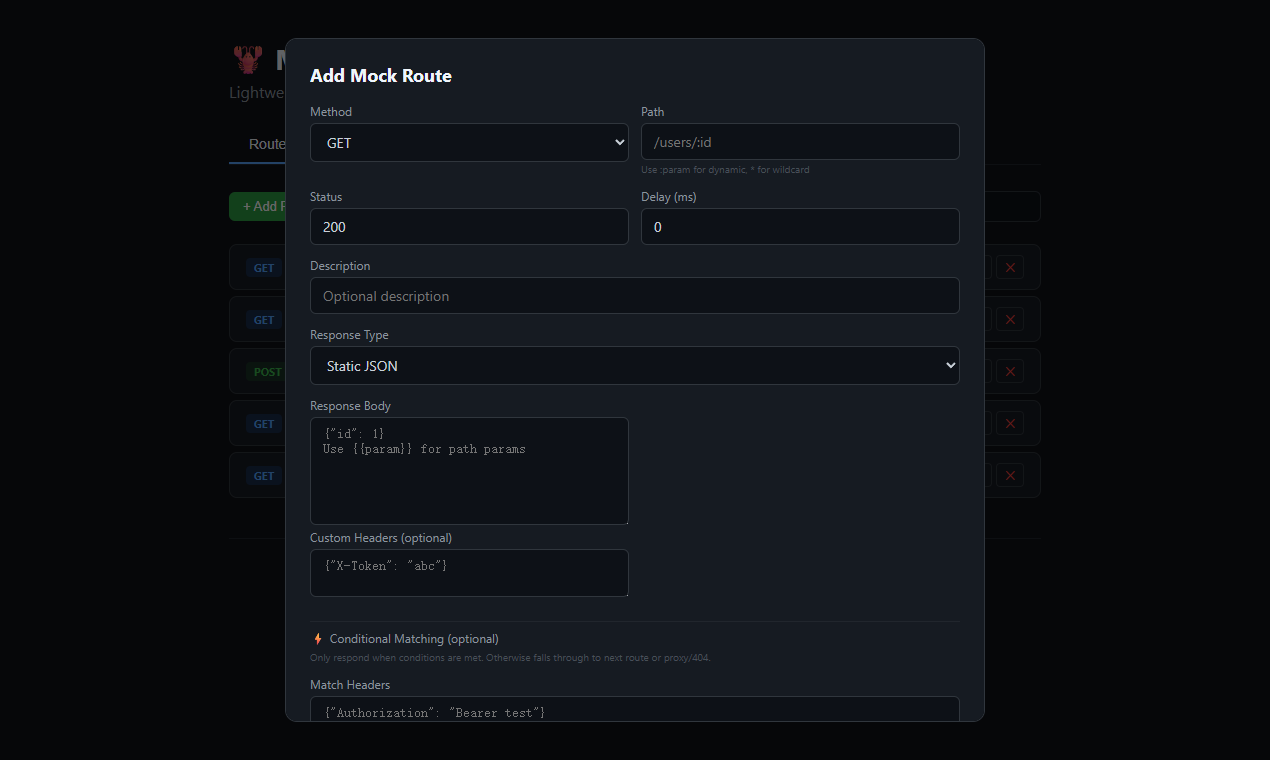Open the Method dropdown showing GET
The width and height of the screenshot is (1270, 760).
[x=469, y=142]
